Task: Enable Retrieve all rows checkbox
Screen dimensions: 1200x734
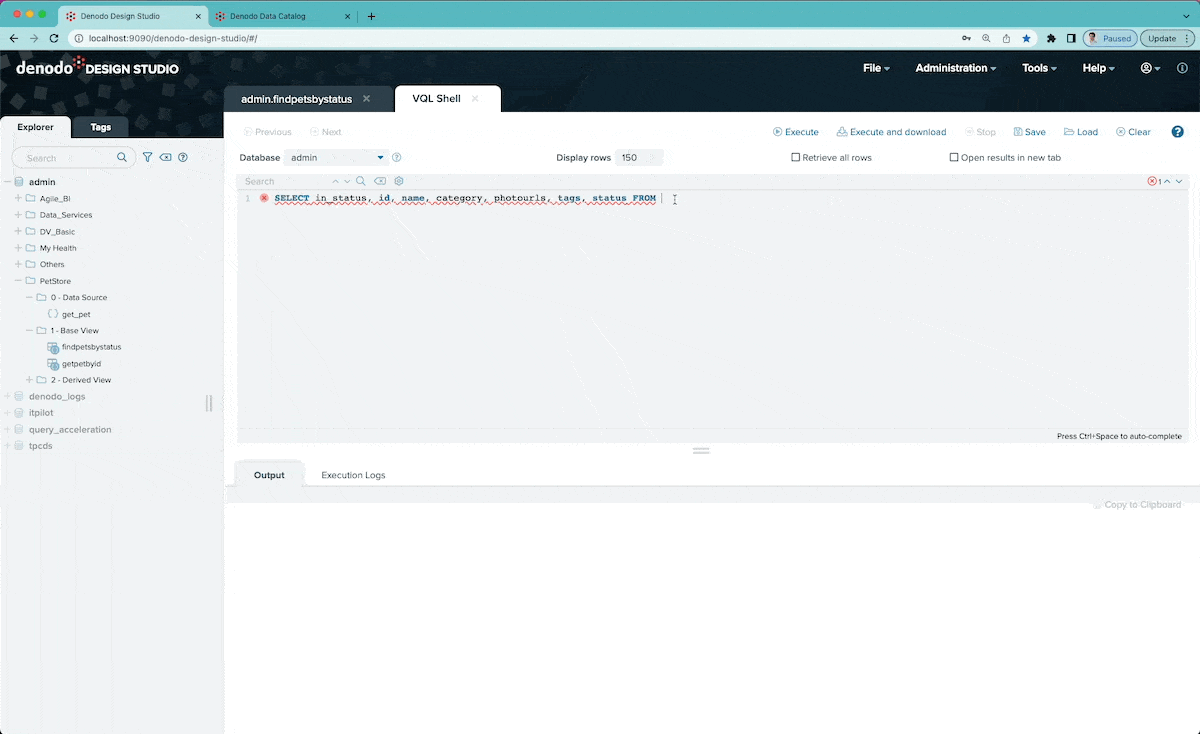Action: 796,158
